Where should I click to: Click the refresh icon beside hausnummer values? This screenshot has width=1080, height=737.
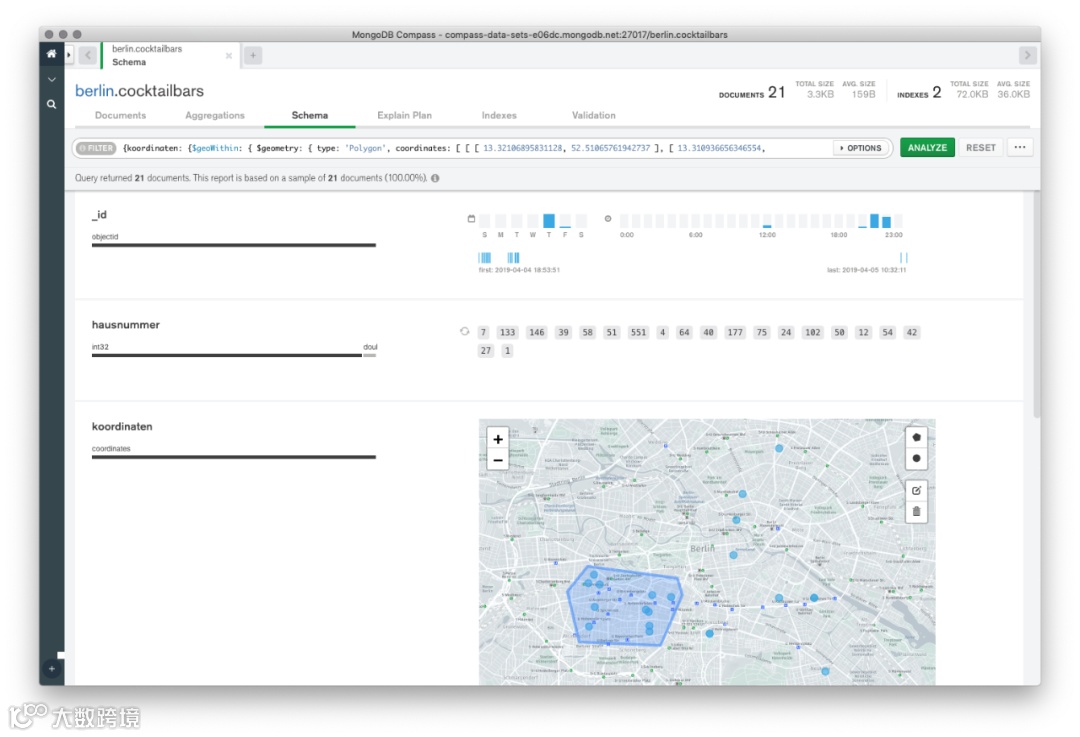464,331
